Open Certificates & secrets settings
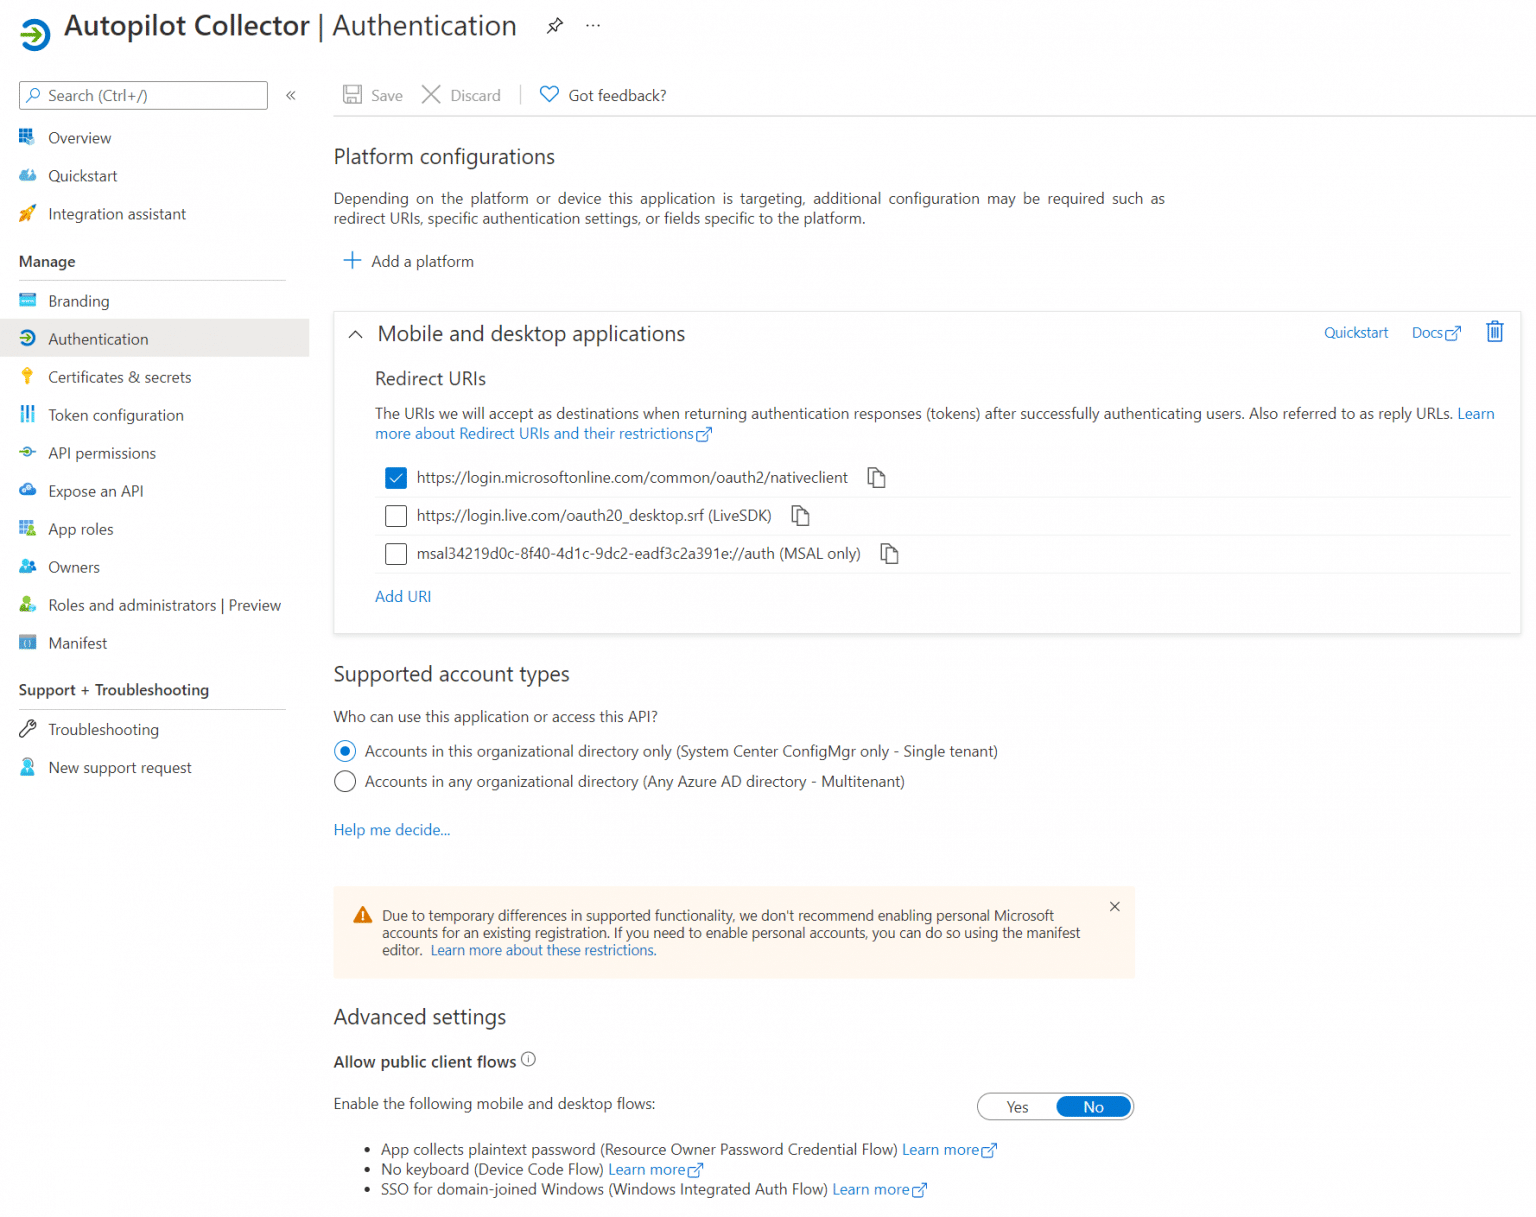1536x1217 pixels. tap(120, 377)
